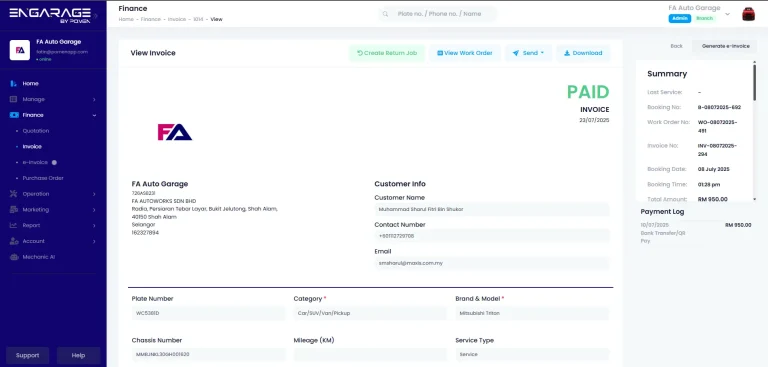768x367 pixels.
Task: Click the Customer Name field
Action: 492,209
